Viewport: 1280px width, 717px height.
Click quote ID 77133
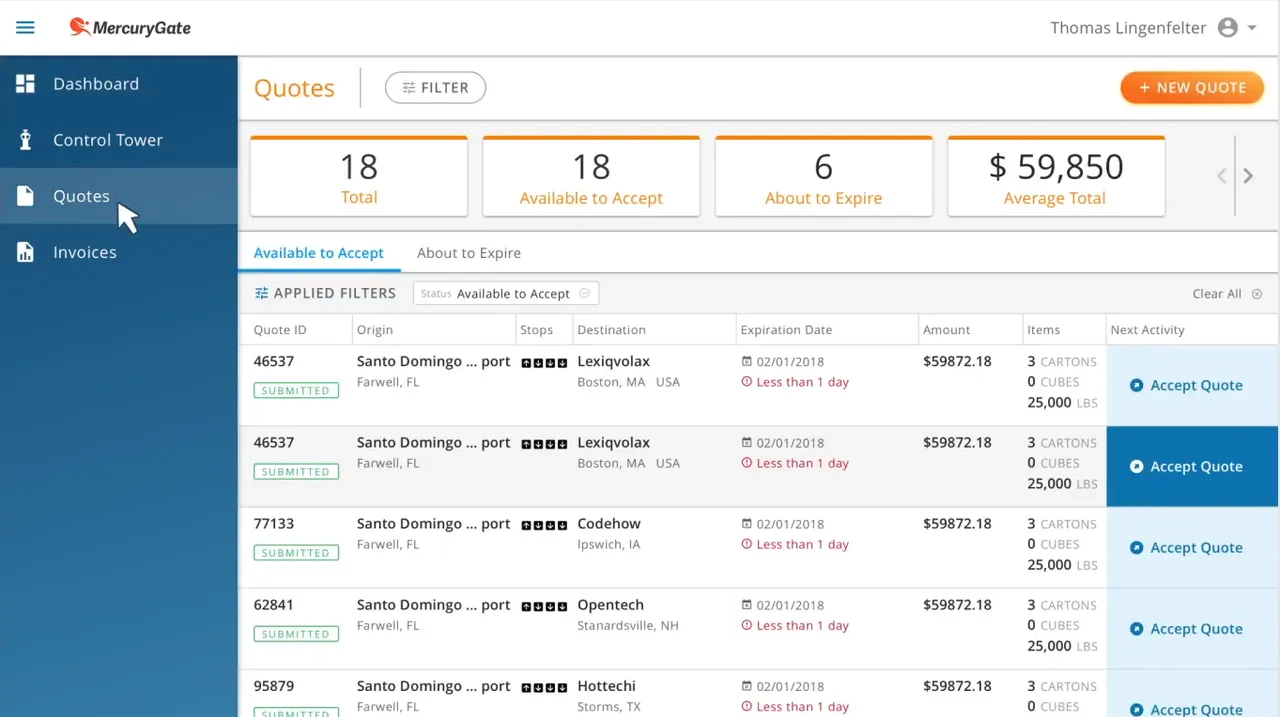point(274,524)
